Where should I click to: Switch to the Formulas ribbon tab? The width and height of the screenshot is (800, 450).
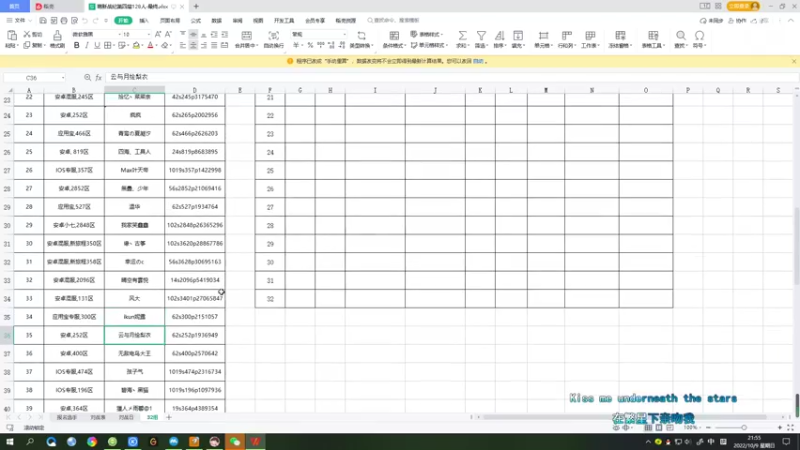click(196, 20)
